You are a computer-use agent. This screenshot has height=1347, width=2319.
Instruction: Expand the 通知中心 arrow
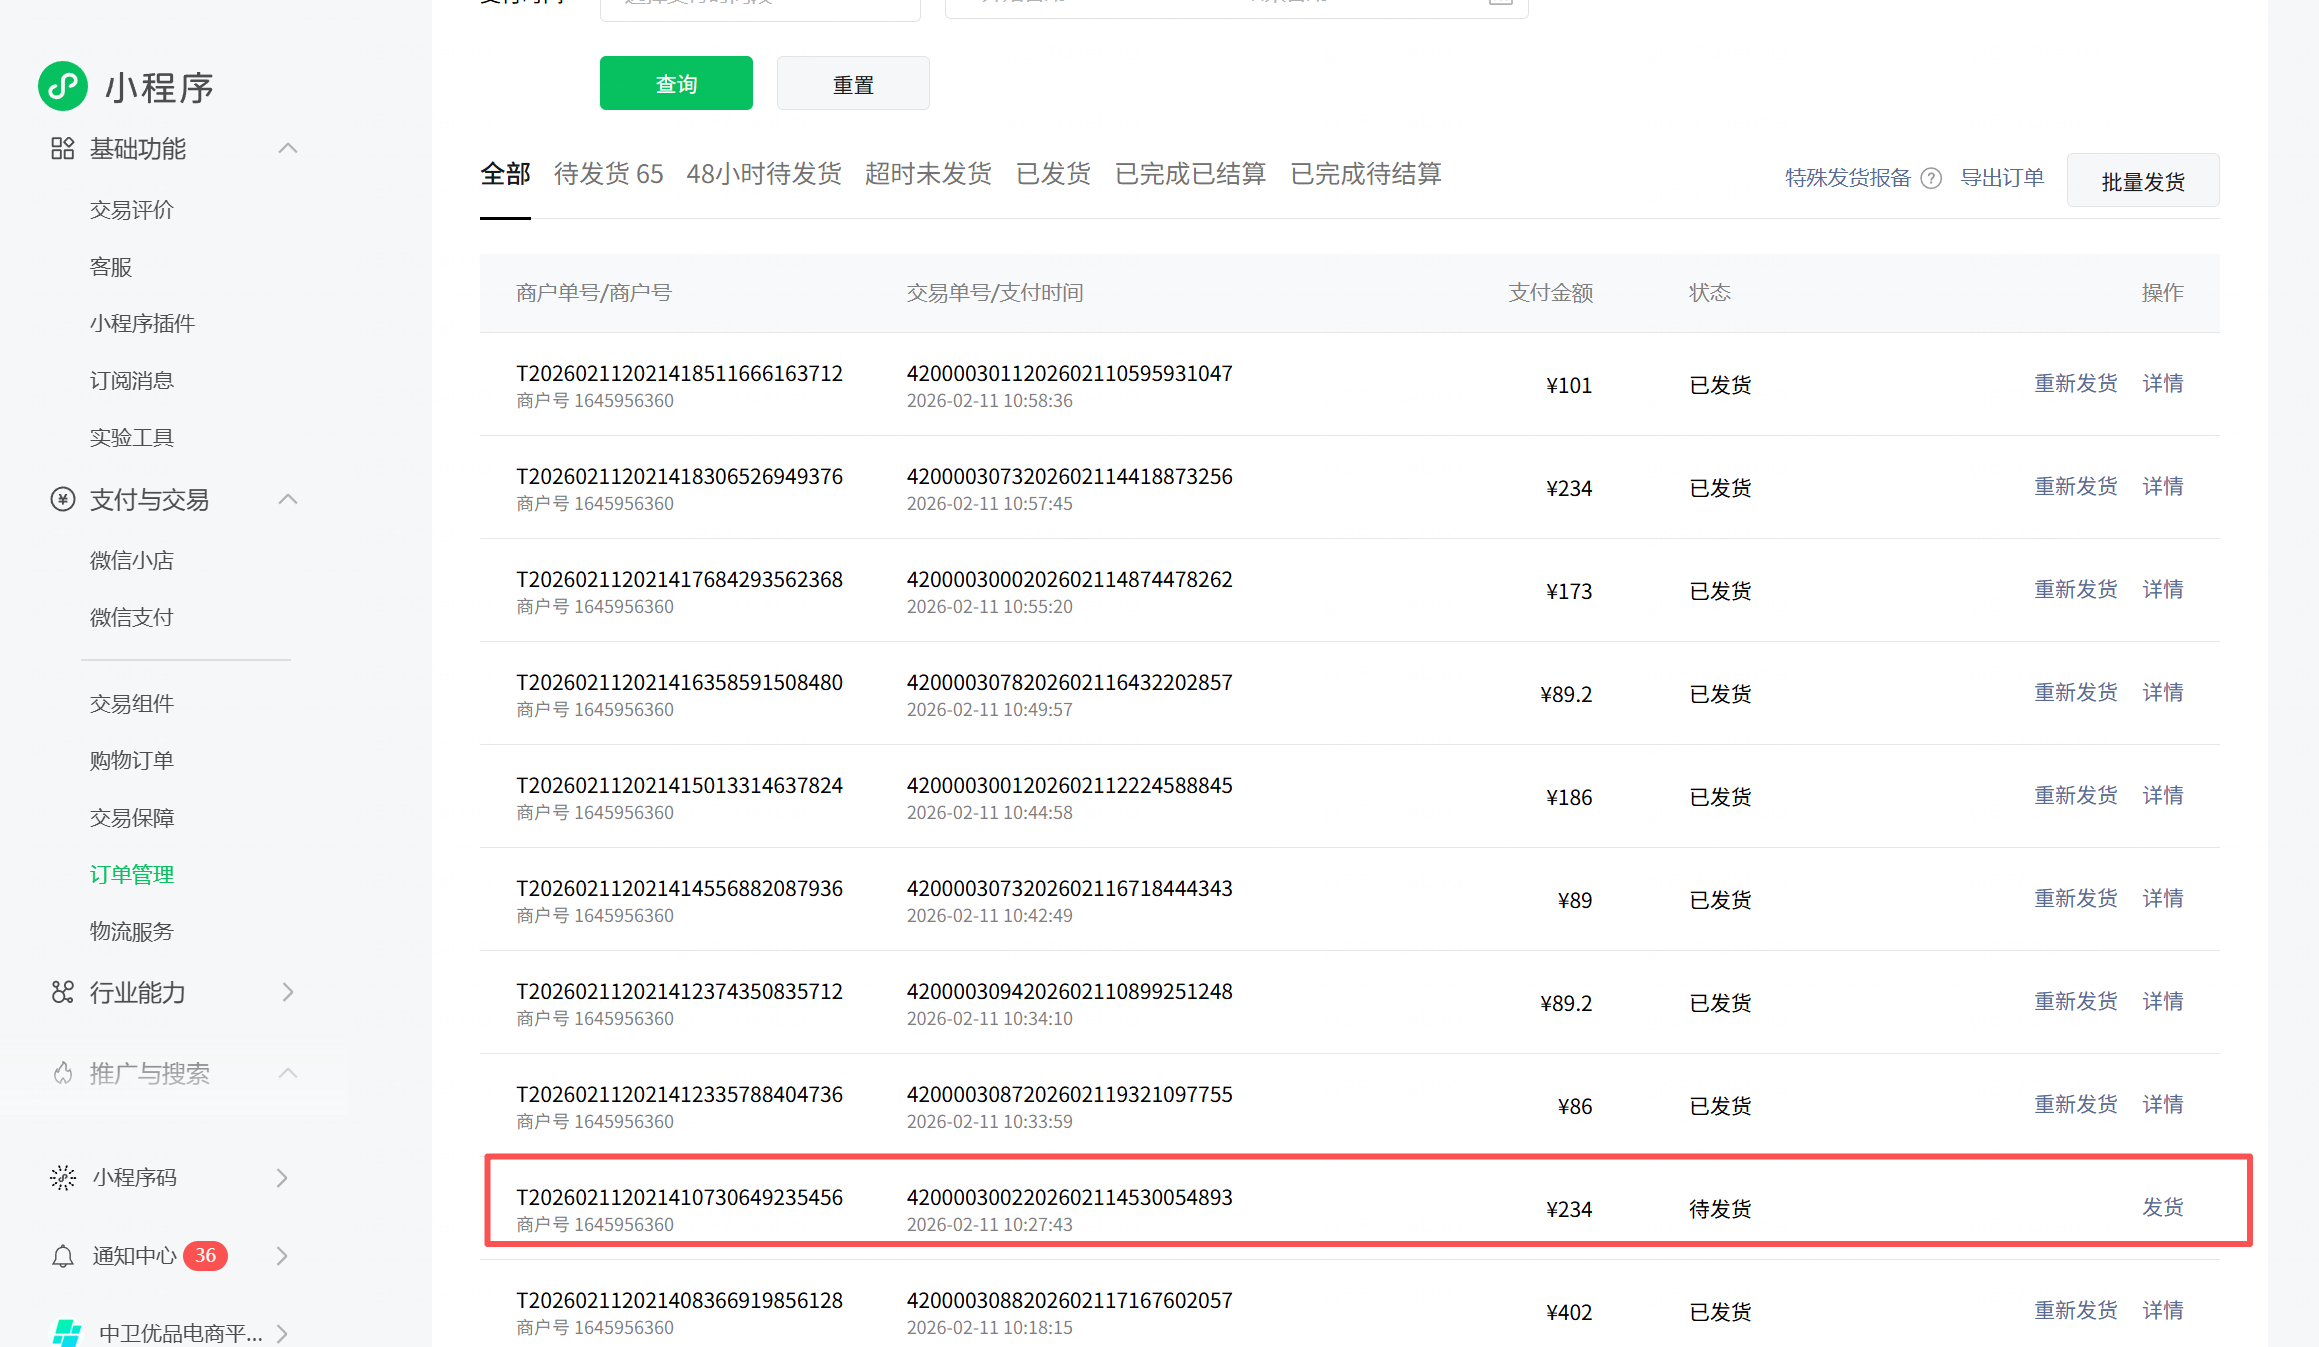(282, 1256)
